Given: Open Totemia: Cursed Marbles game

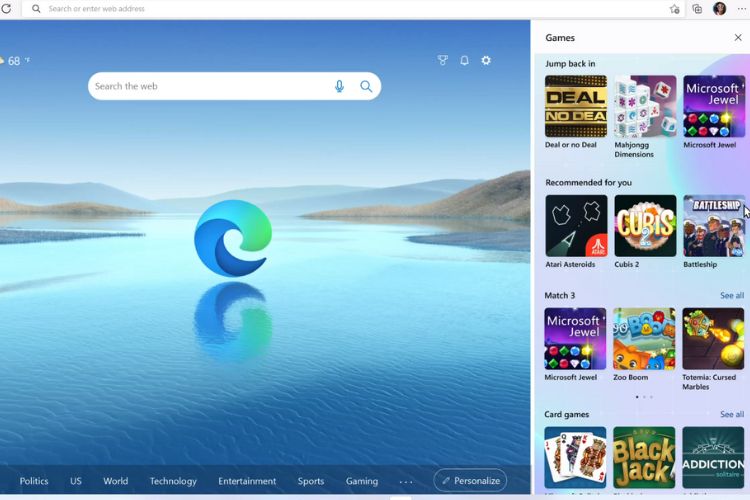Looking at the screenshot, I should point(713,338).
